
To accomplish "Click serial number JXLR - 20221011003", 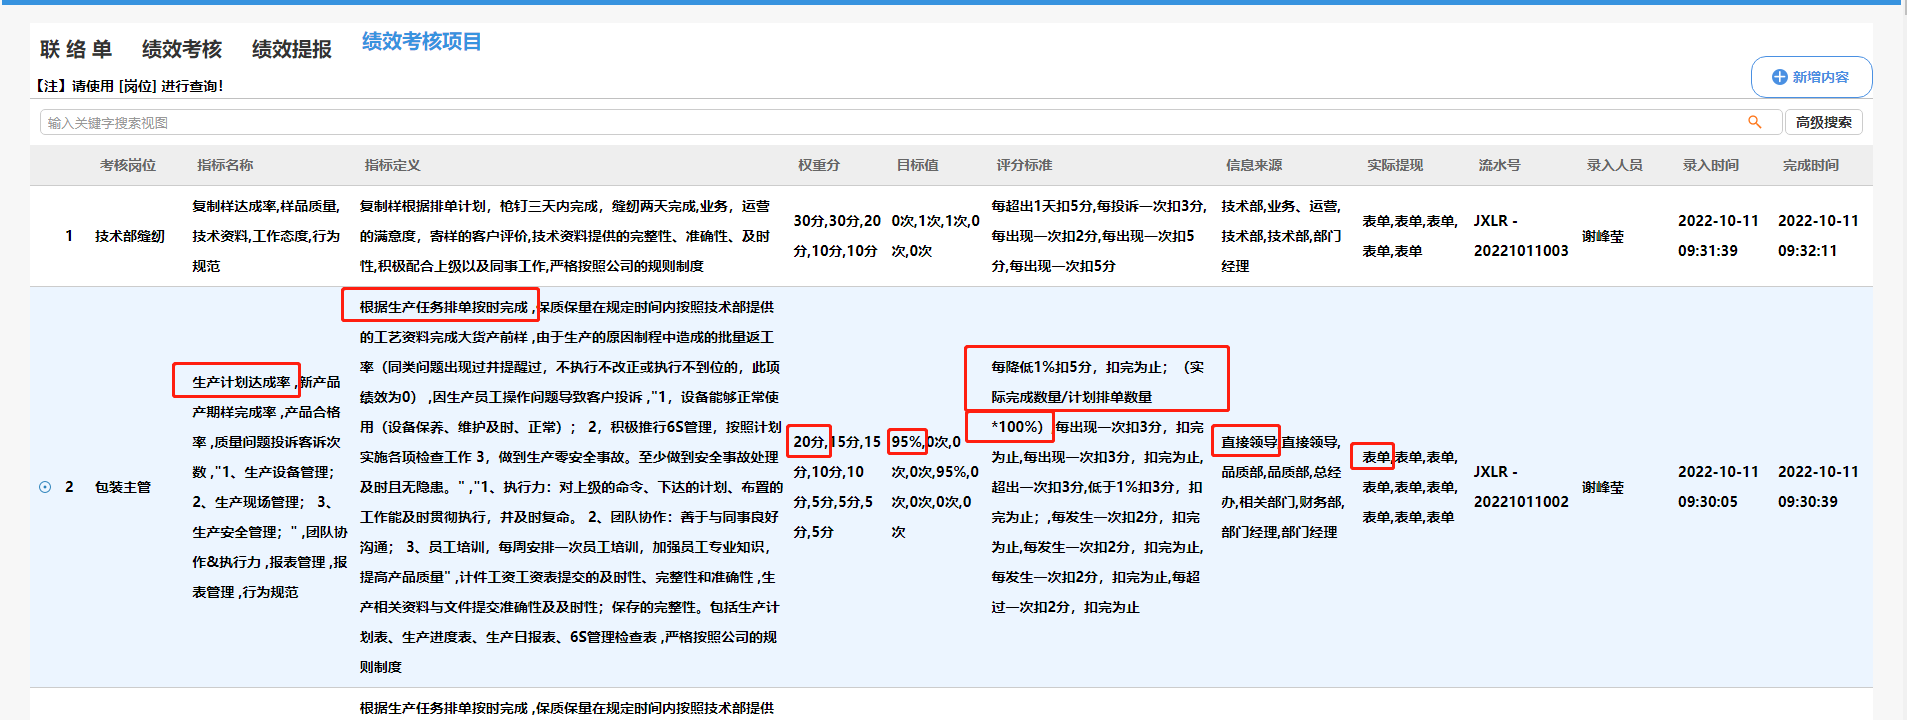I will 1521,236.
